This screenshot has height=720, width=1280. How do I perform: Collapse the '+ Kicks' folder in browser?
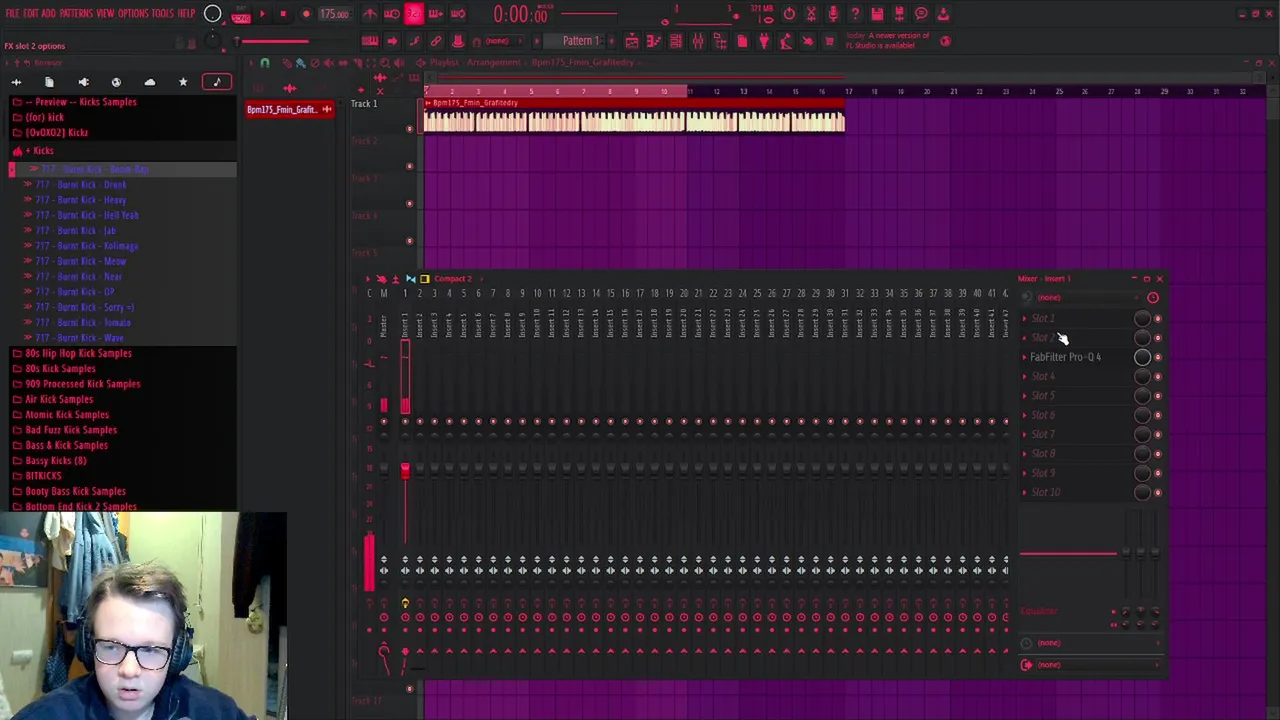(40, 151)
